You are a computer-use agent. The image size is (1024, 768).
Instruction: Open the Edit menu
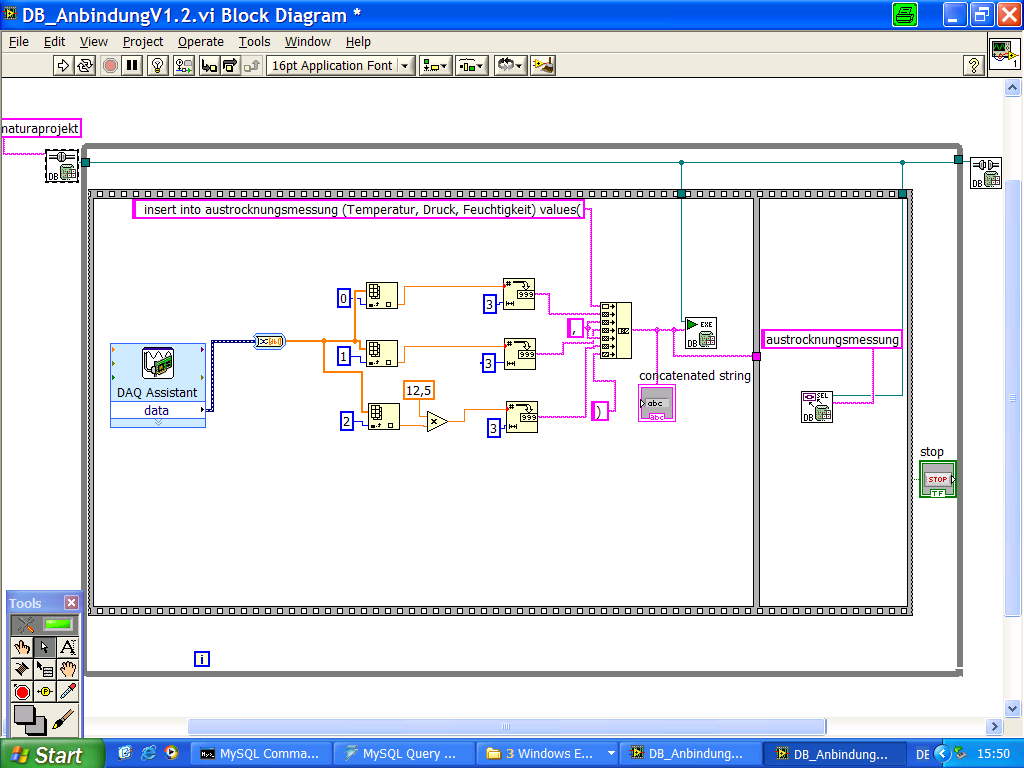[54, 42]
